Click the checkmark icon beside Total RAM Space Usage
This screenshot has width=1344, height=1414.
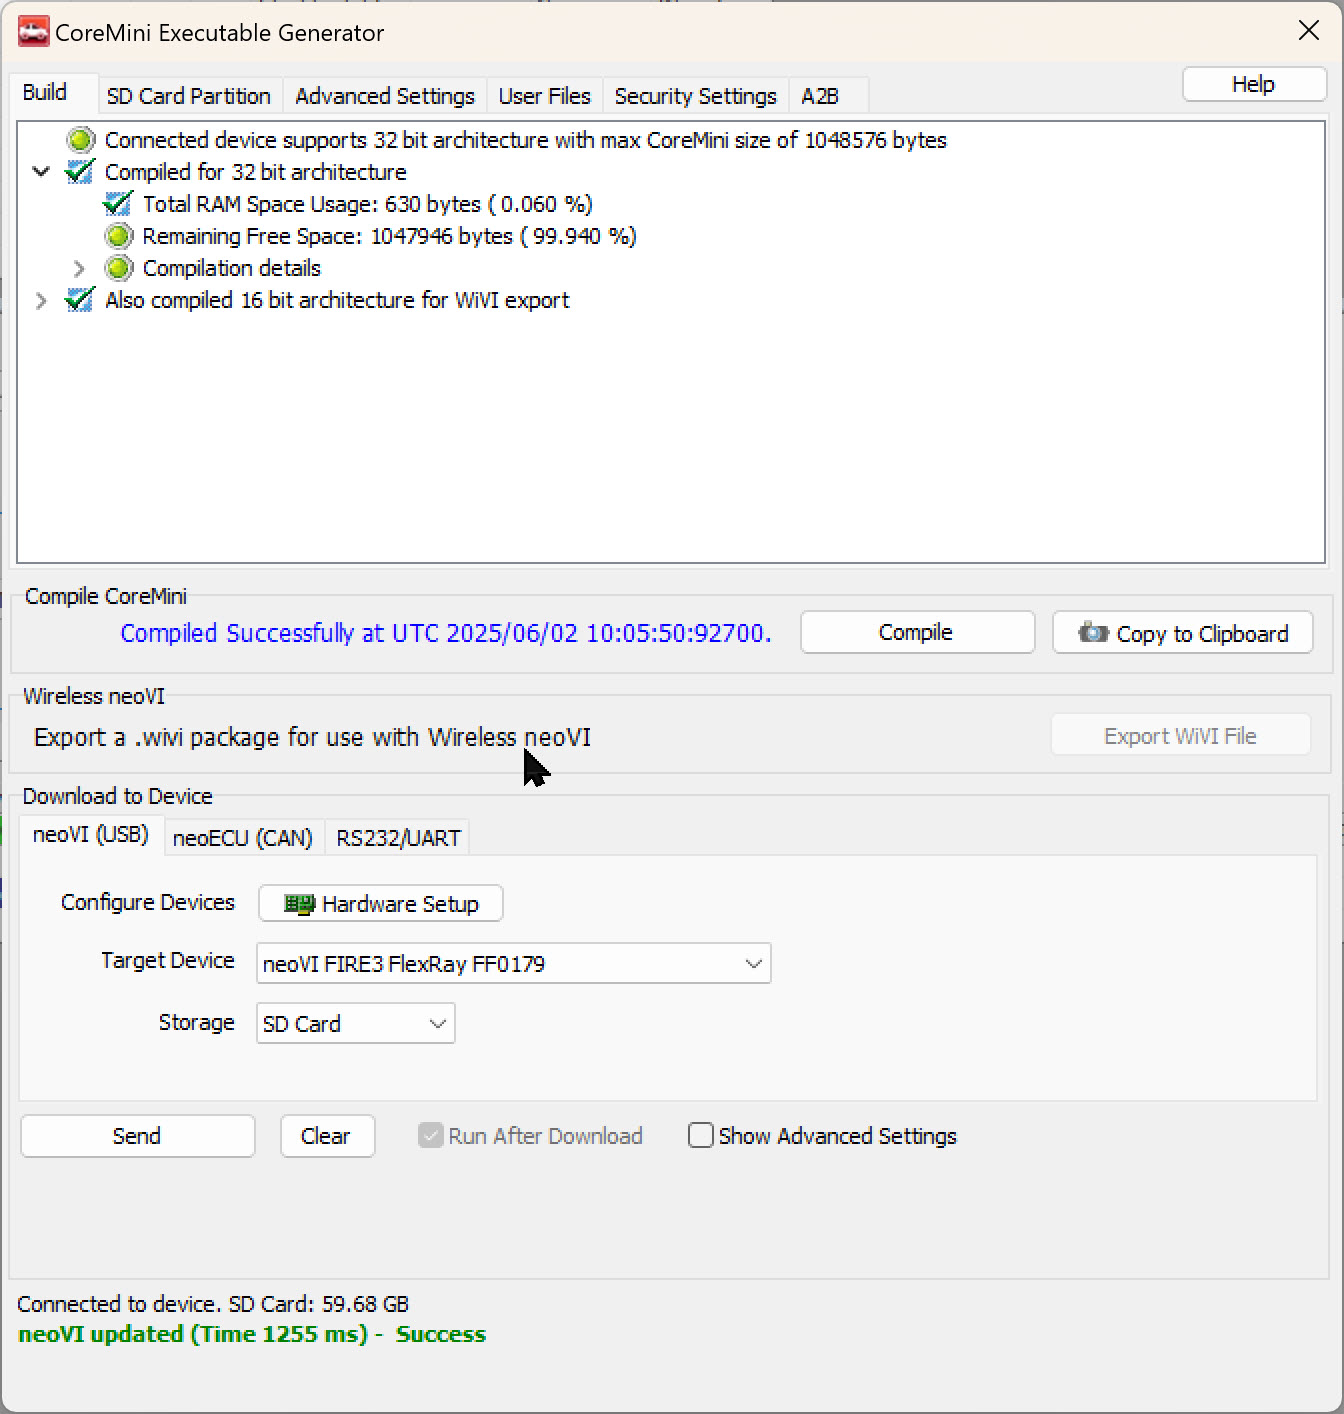[x=117, y=204]
